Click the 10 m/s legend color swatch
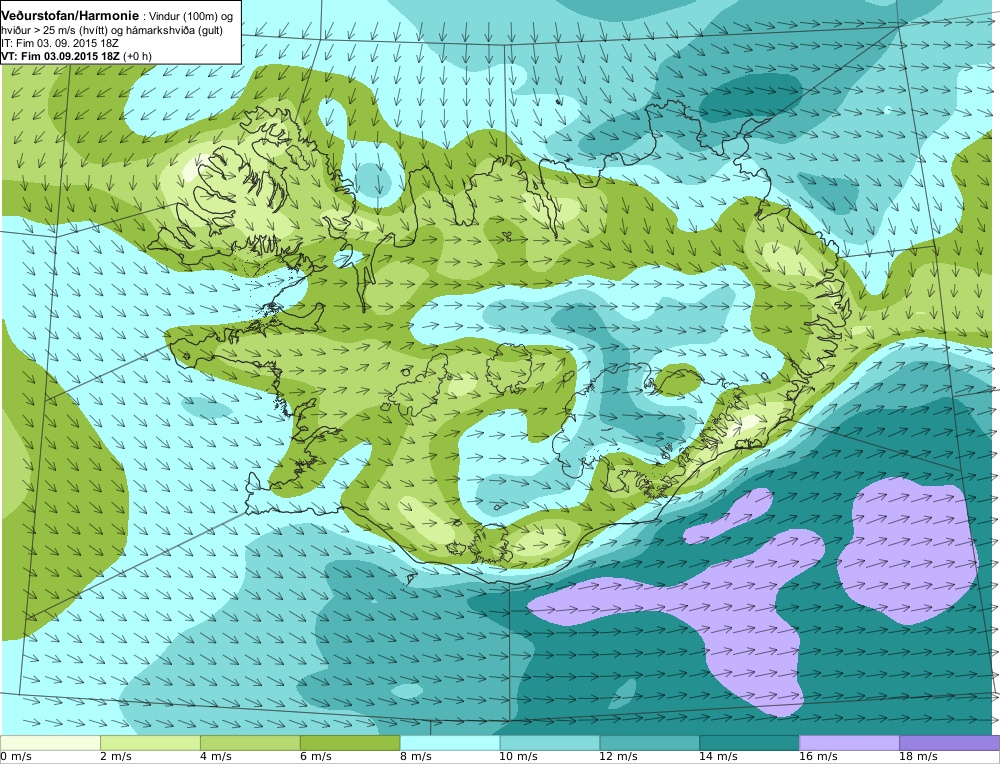The image size is (1000, 764). (x=550, y=743)
